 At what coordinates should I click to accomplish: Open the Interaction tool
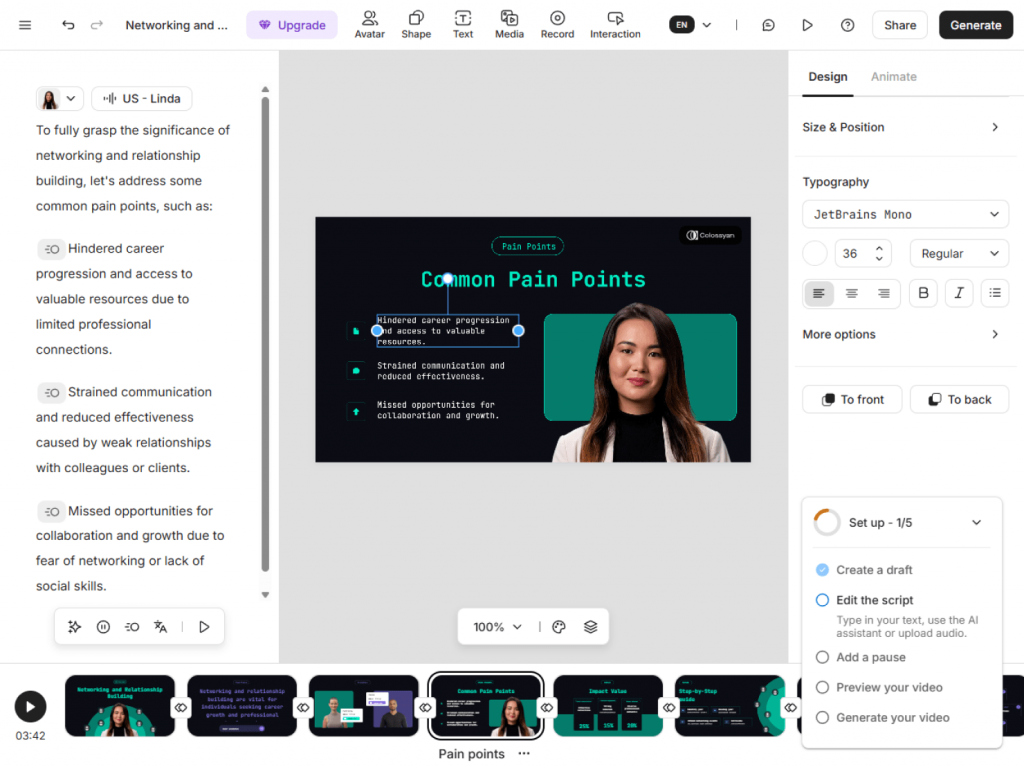tap(615, 25)
